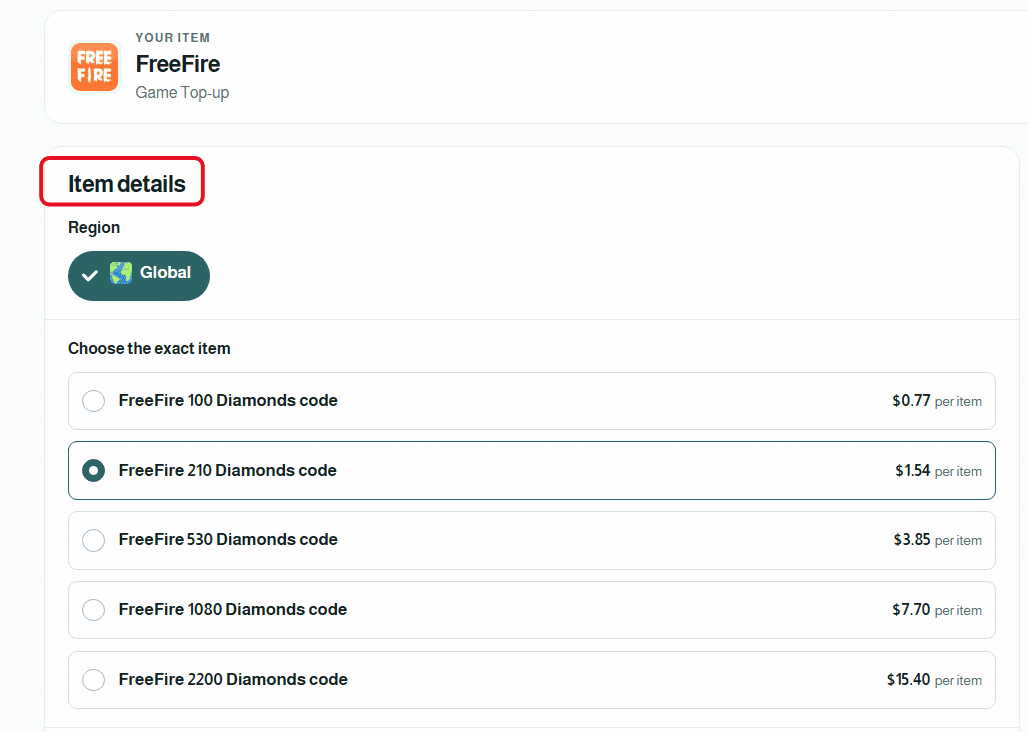The image size is (1028, 732).
Task: Click the FreeFire 1080 Diamonds code label
Action: tap(233, 609)
